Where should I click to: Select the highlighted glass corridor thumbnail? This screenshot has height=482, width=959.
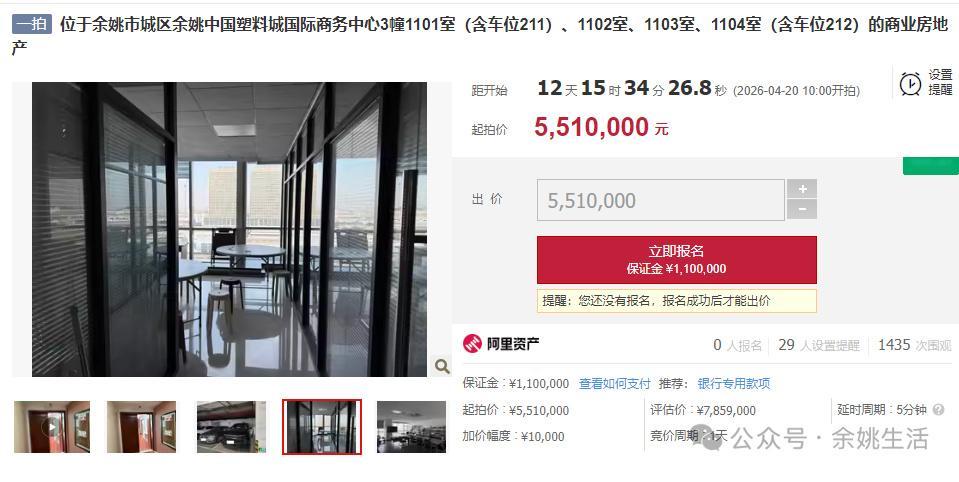coord(322,427)
